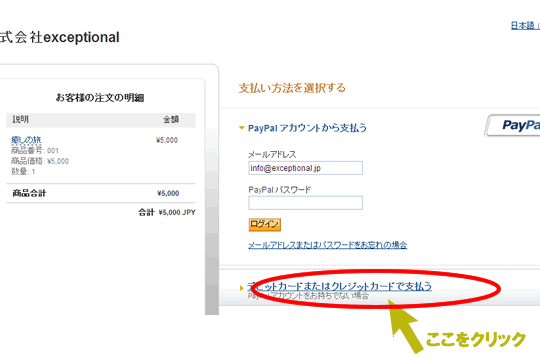
Task: Click the orange ログイン button
Action: pyautogui.click(x=264, y=224)
